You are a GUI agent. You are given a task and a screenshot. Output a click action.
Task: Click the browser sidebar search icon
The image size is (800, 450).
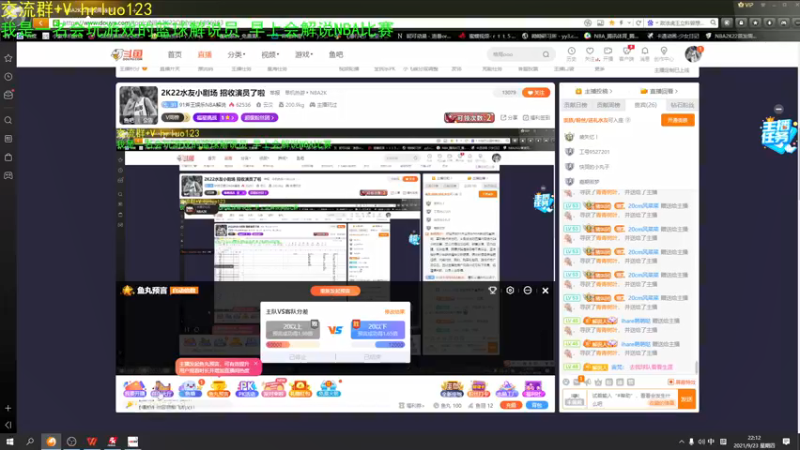point(8,120)
